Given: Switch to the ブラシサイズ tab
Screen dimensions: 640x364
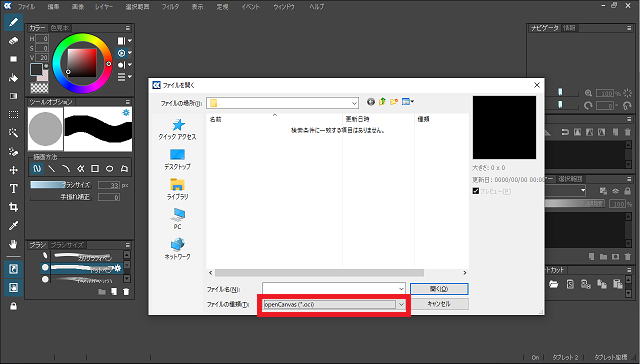Looking at the screenshot, I should [x=67, y=245].
